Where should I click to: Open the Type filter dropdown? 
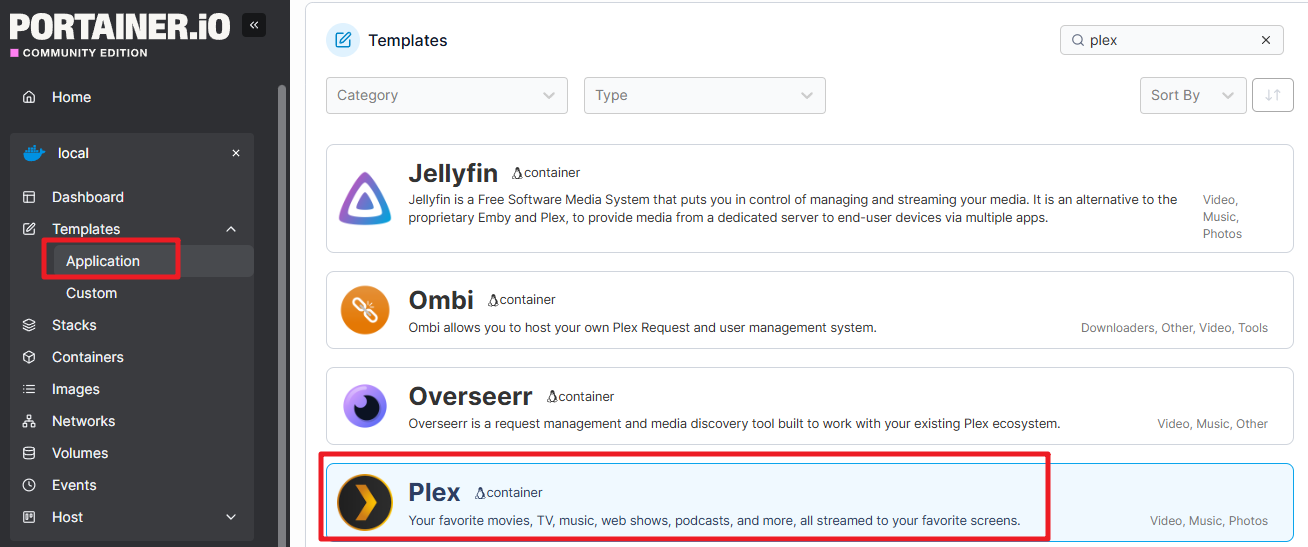(x=705, y=95)
